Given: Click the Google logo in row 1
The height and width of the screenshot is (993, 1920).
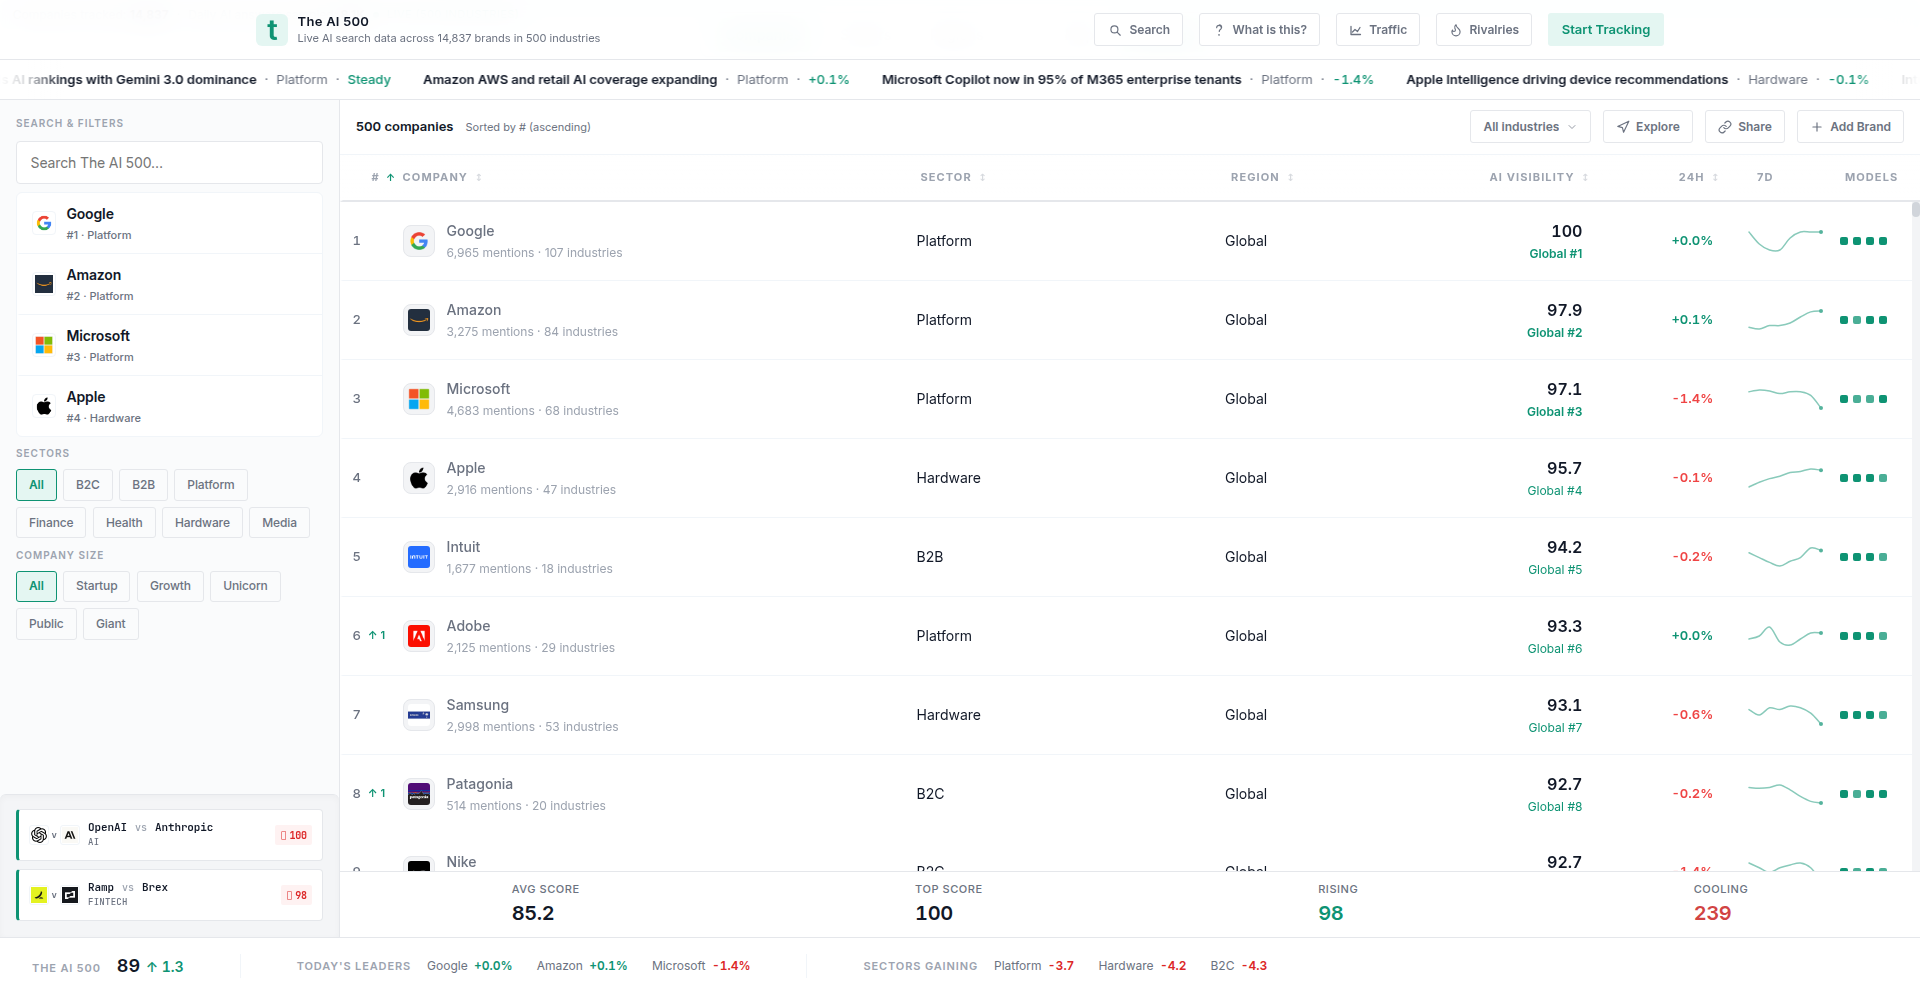Looking at the screenshot, I should 419,241.
